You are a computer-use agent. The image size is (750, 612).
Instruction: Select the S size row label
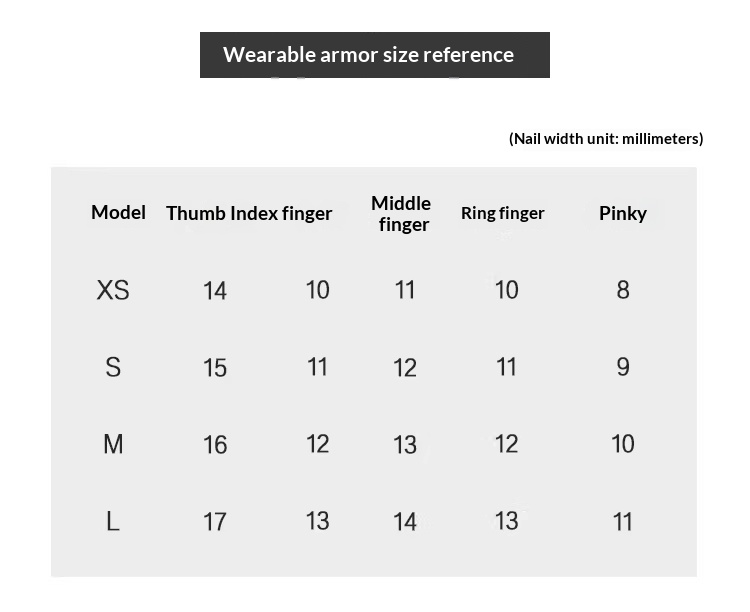point(113,367)
